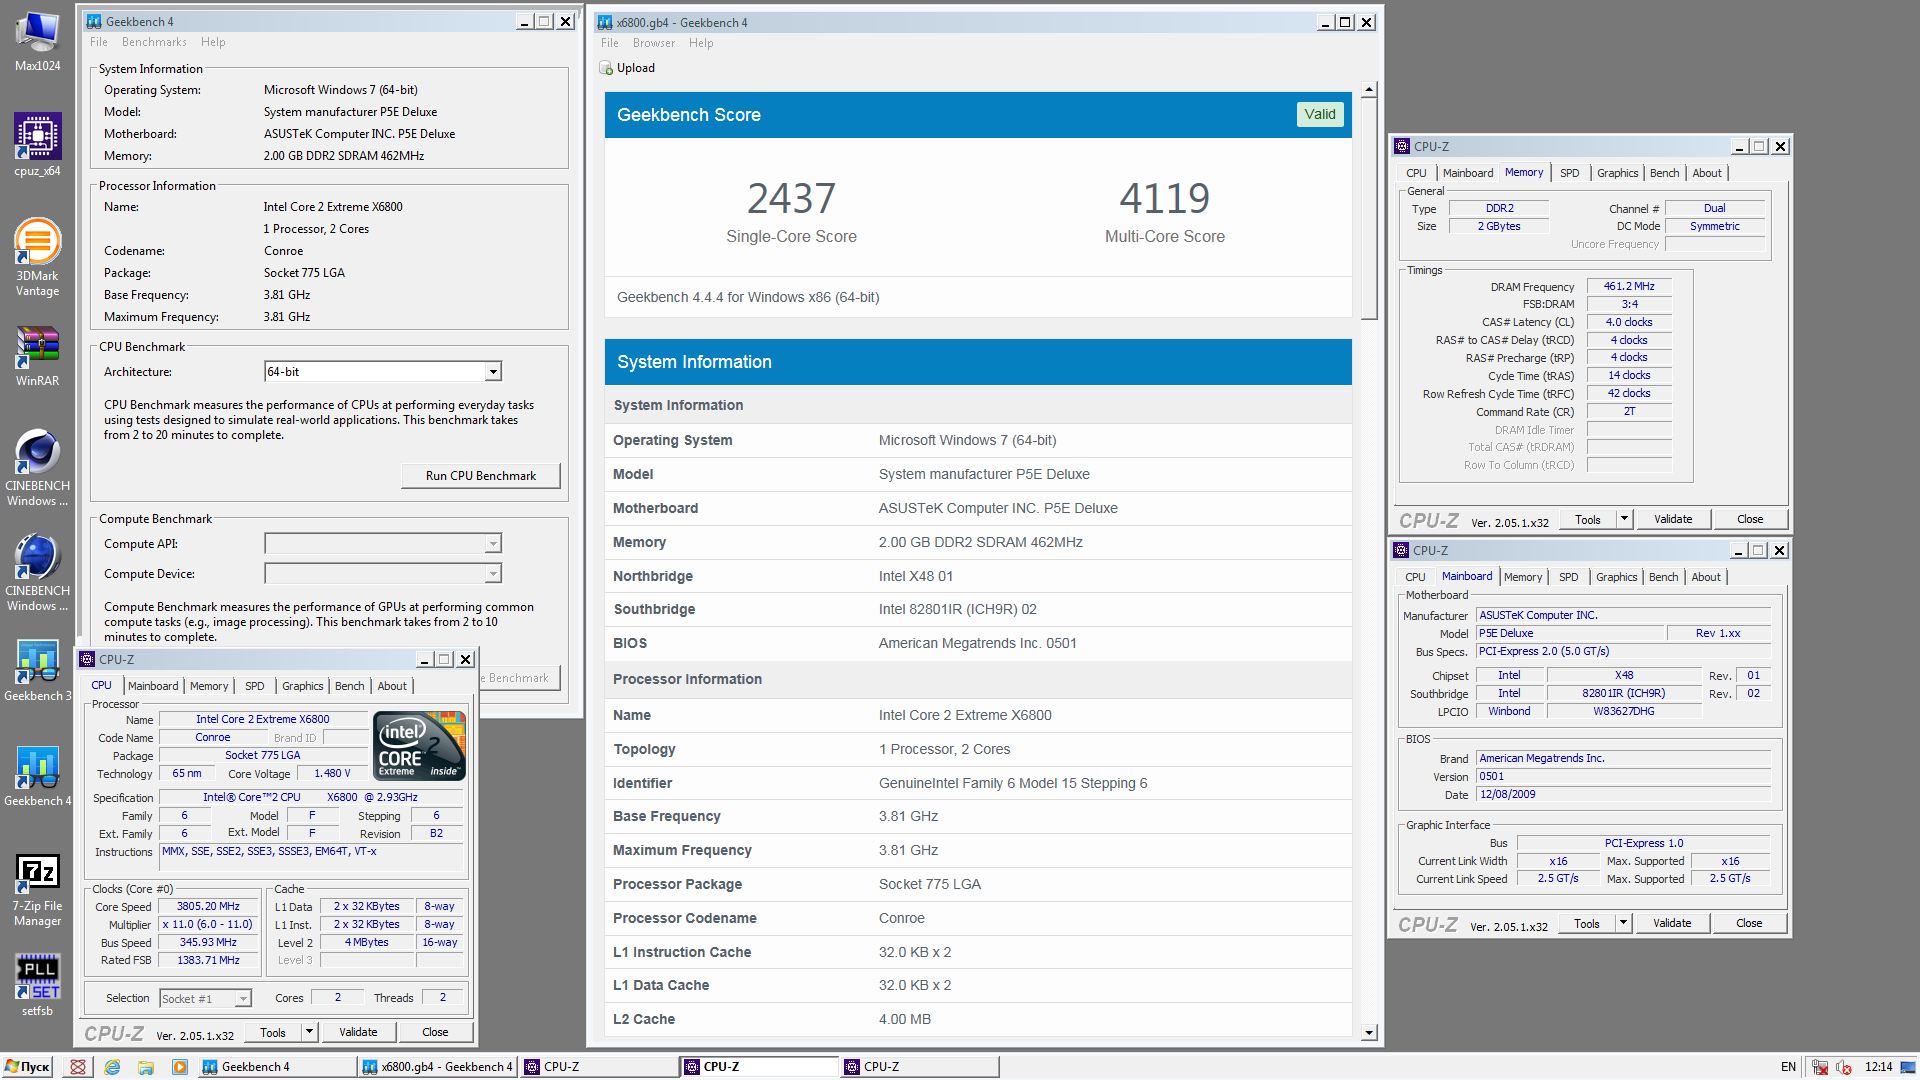The height and width of the screenshot is (1080, 1920).
Task: Open Help menu in x6800.gb4 window
Action: click(701, 43)
